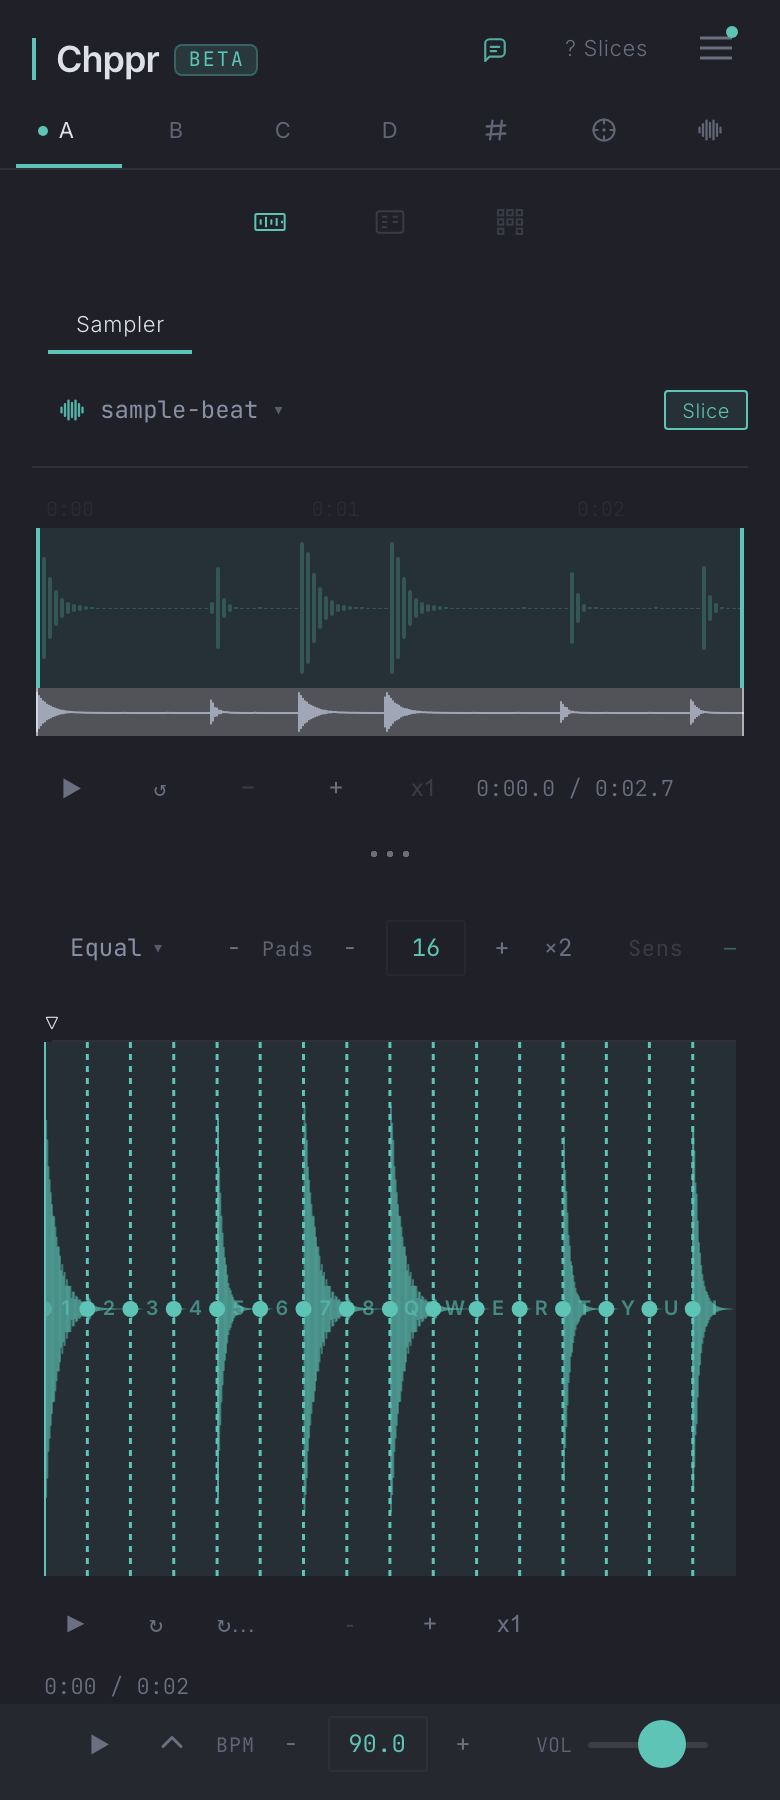Toggle loop in upper preview
780x1800 pixels.
click(160, 790)
